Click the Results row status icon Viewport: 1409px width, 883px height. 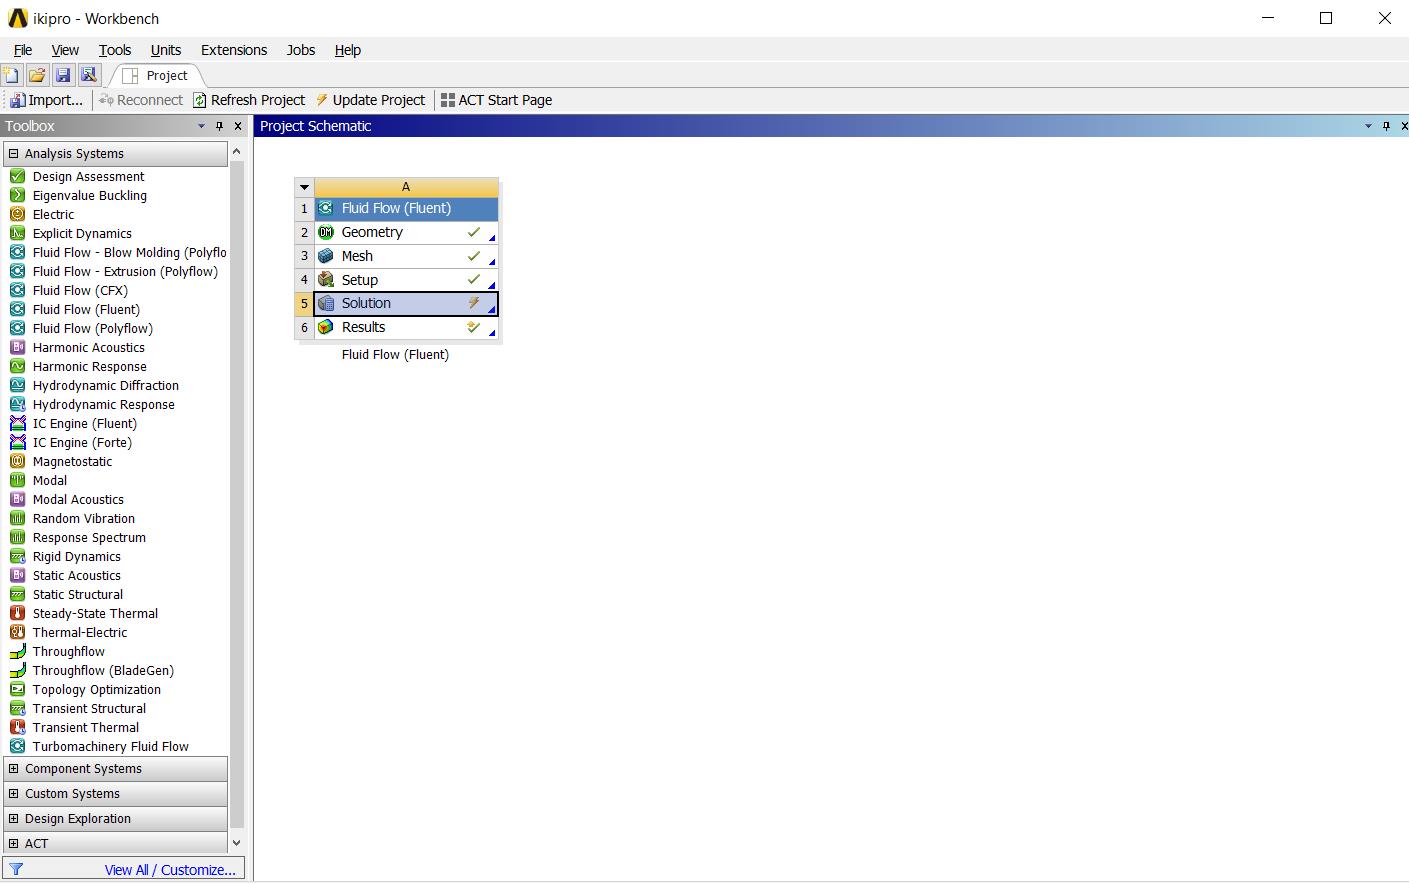click(474, 326)
